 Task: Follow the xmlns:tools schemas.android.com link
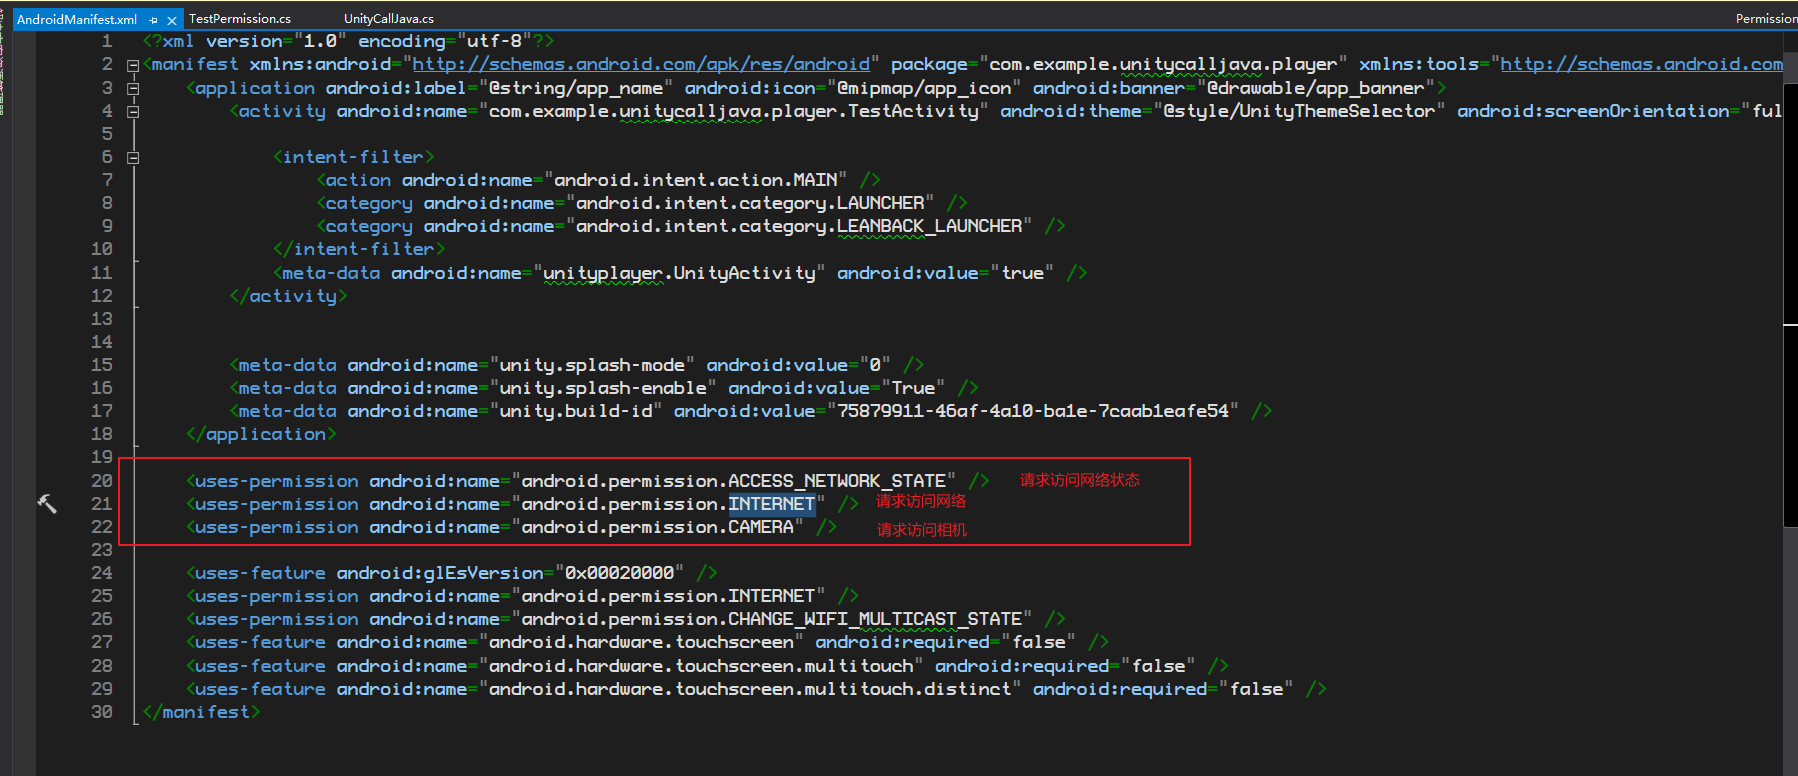pos(1641,64)
